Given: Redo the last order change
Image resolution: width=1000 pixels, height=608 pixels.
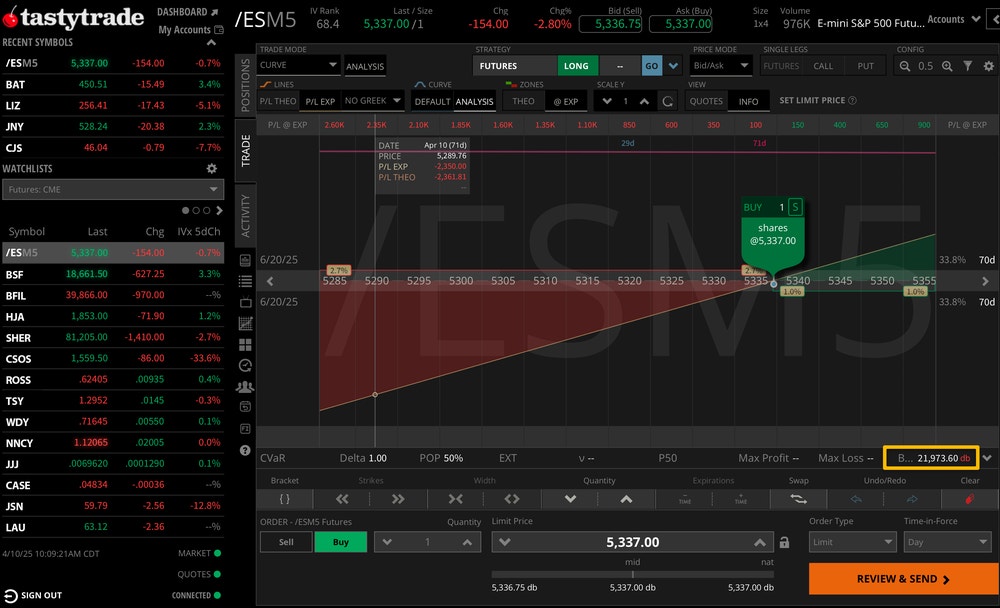Looking at the screenshot, I should click(912, 499).
